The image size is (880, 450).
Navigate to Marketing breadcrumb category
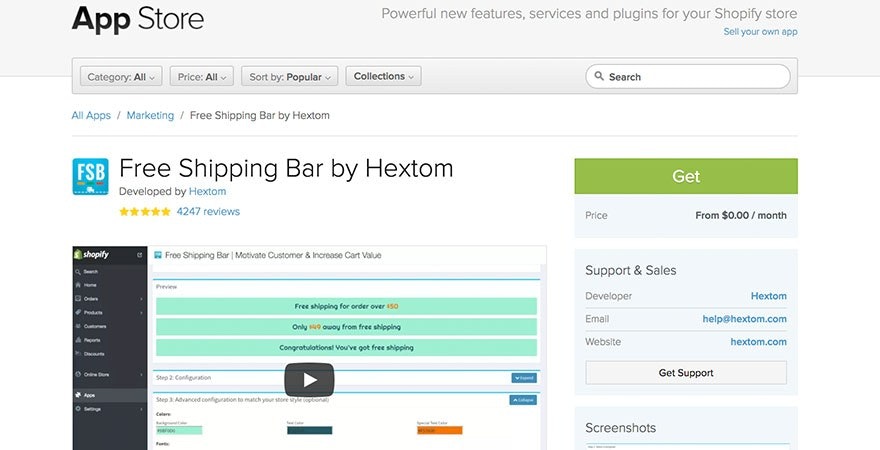pos(150,115)
